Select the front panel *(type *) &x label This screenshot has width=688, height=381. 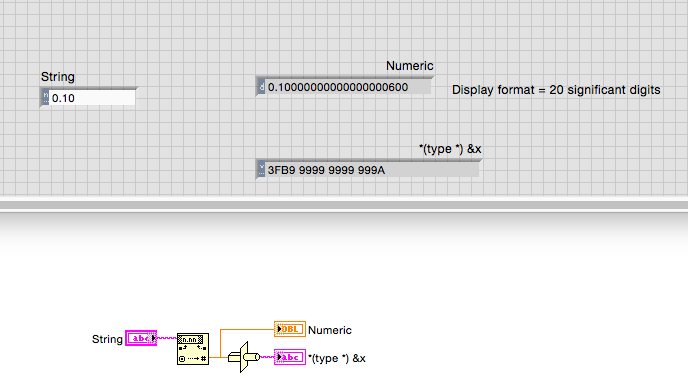[450, 149]
